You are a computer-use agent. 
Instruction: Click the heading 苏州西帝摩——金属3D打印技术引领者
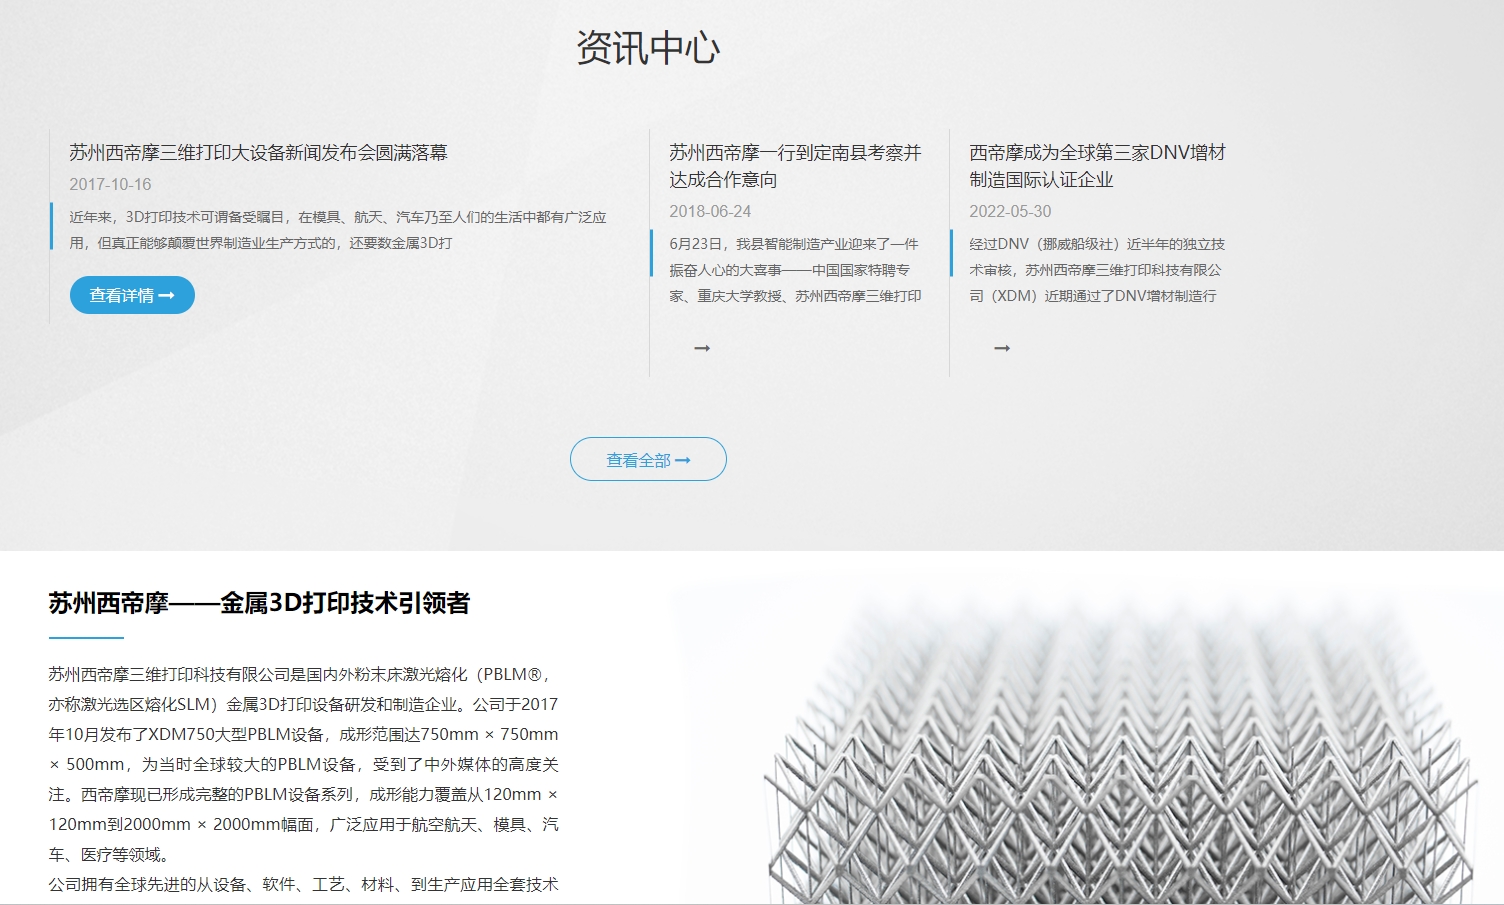[262, 604]
